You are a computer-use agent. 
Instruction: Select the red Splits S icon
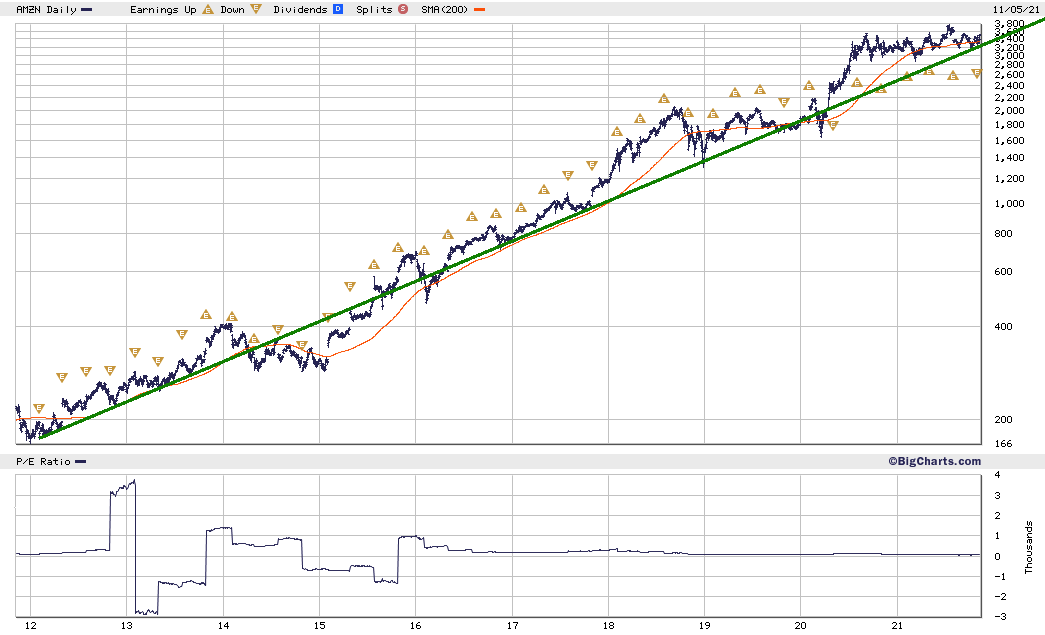(403, 9)
